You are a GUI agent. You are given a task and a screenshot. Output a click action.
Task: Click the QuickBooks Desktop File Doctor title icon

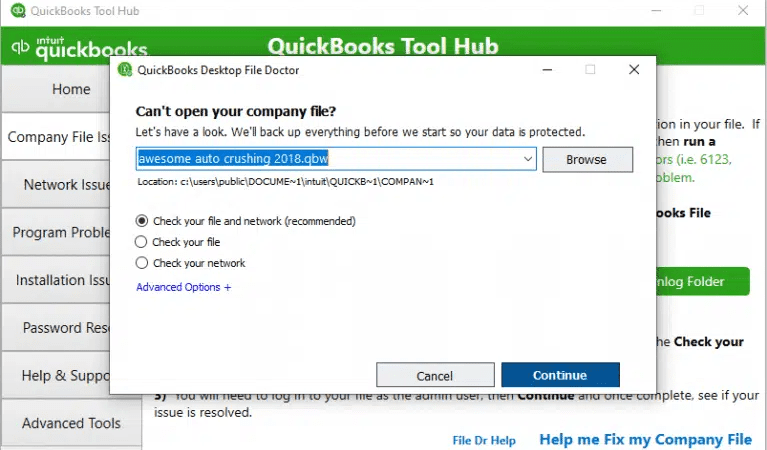[x=125, y=70]
